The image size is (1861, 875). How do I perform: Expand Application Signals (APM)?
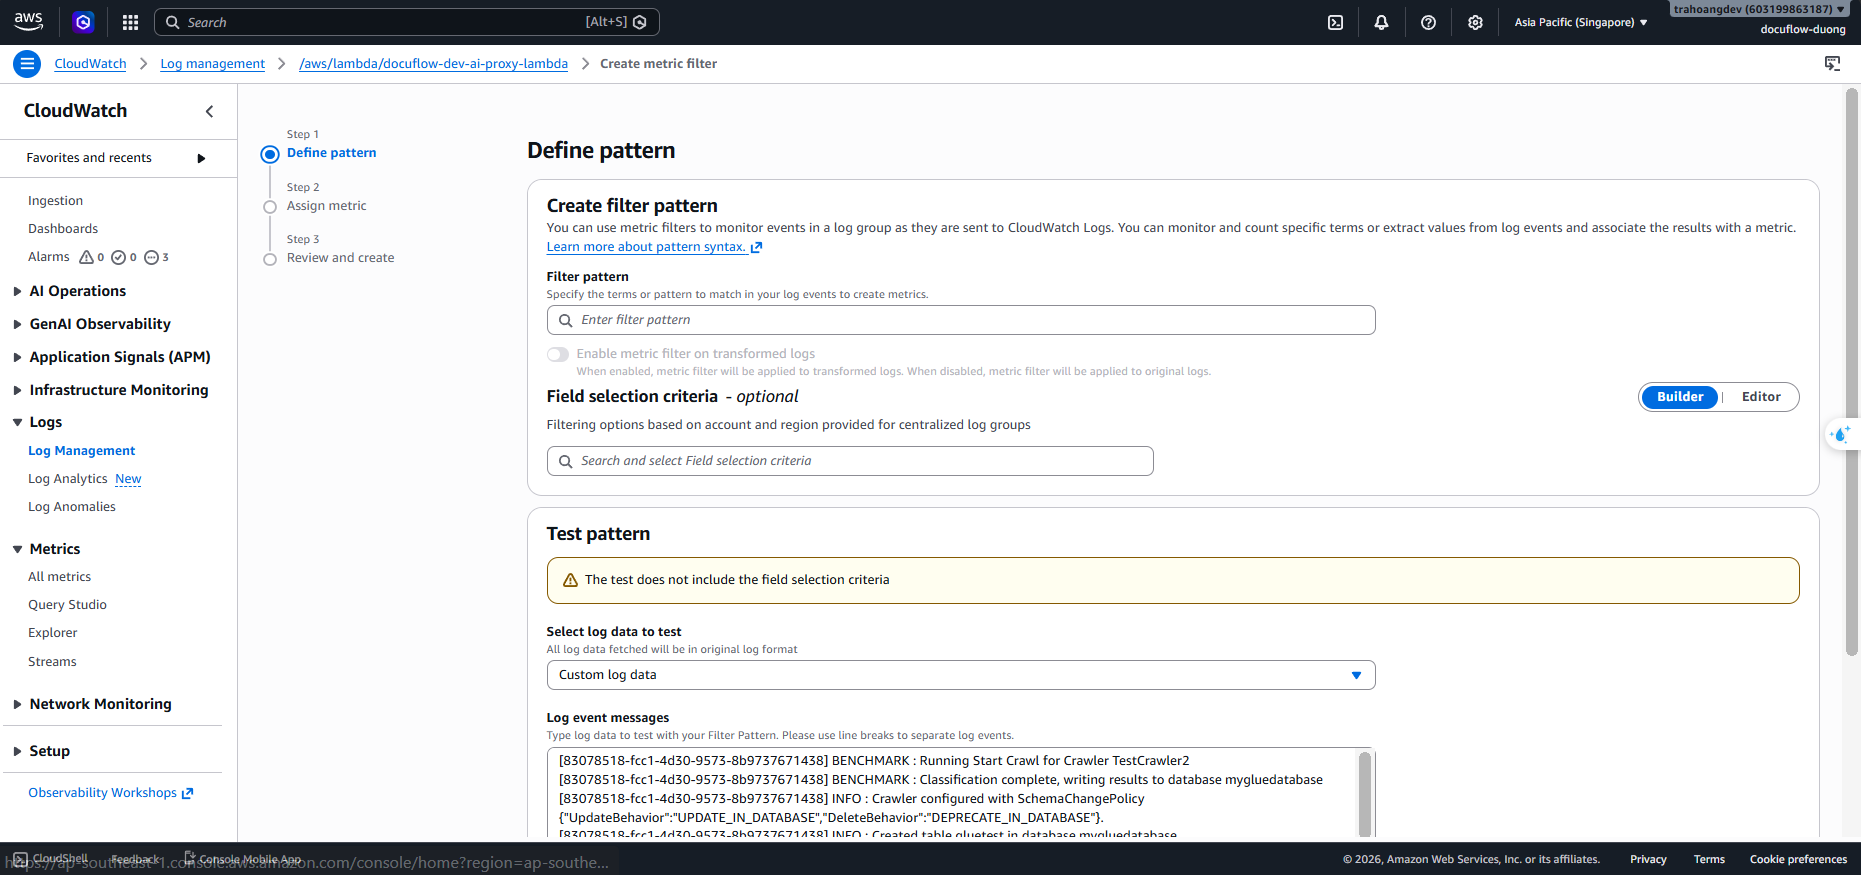click(x=18, y=358)
